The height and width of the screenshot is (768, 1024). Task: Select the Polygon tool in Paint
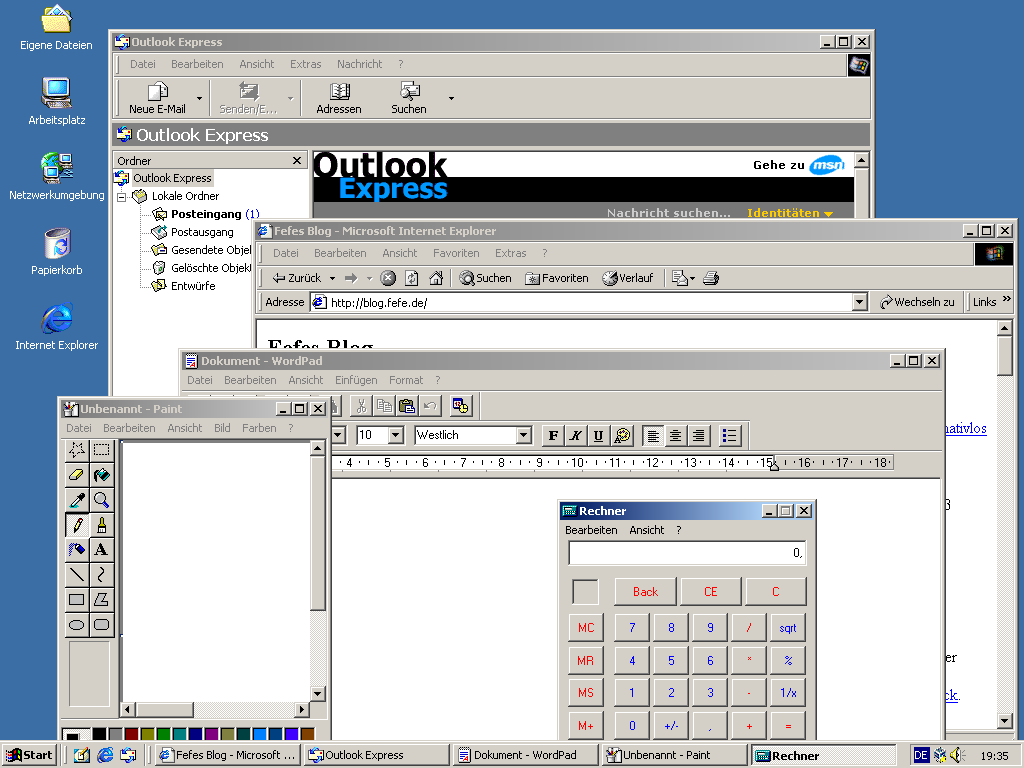click(x=101, y=600)
